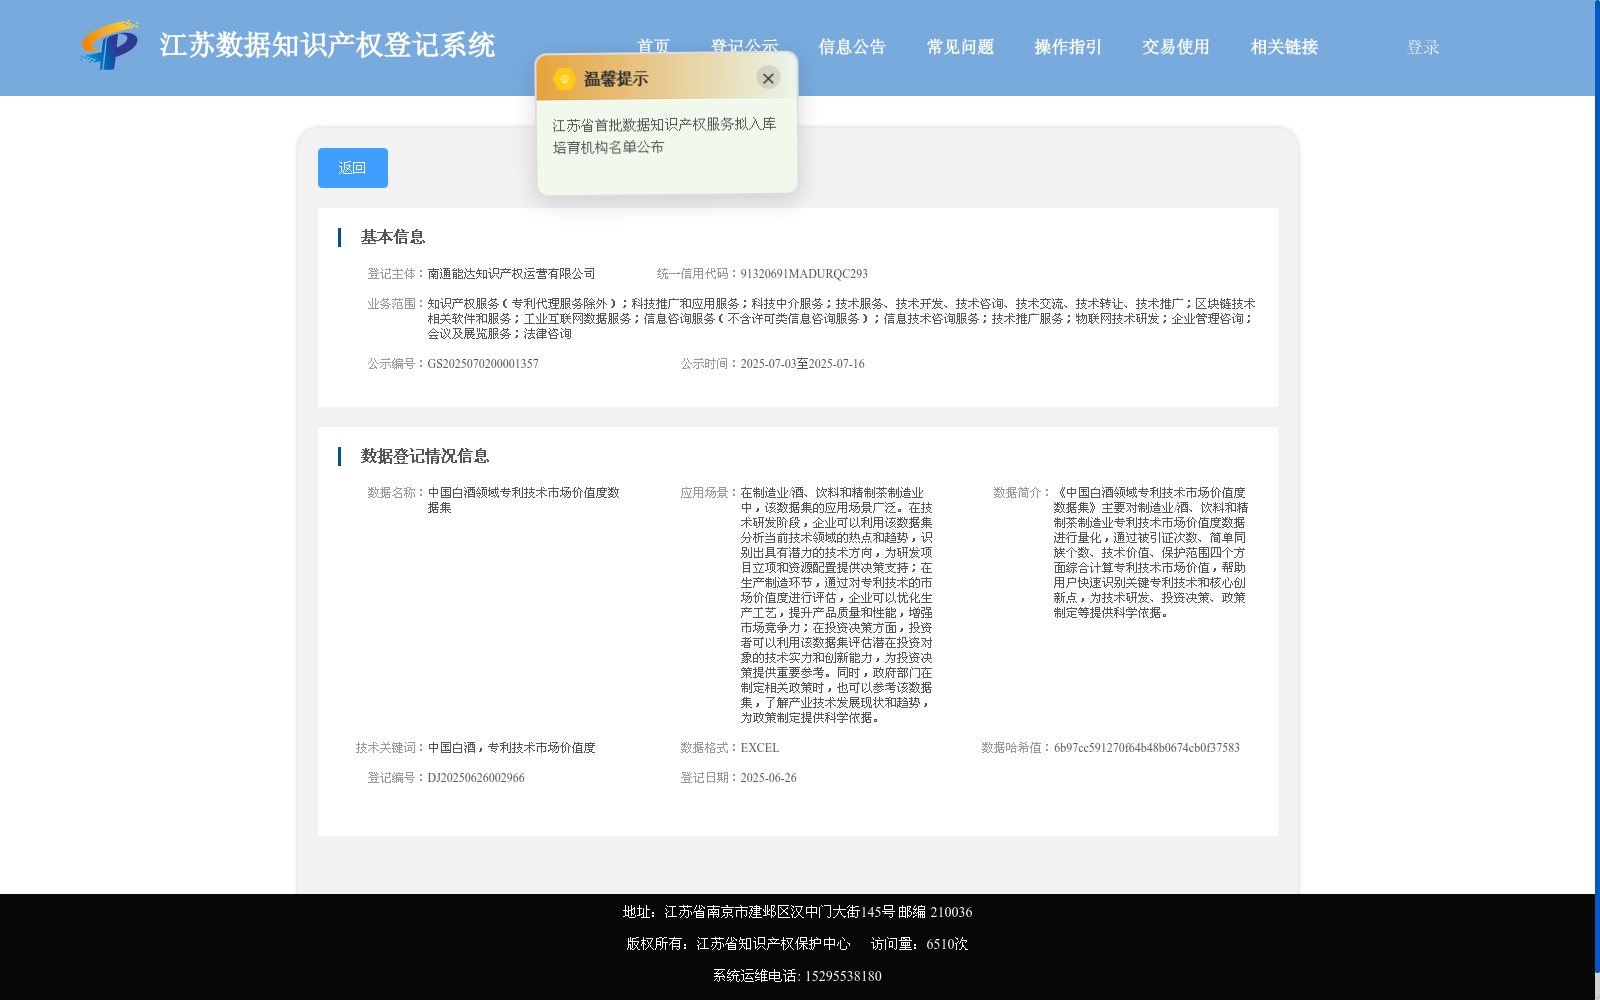Open the 登记公示 menu item
This screenshot has height=1000, width=1600.
tap(744, 47)
